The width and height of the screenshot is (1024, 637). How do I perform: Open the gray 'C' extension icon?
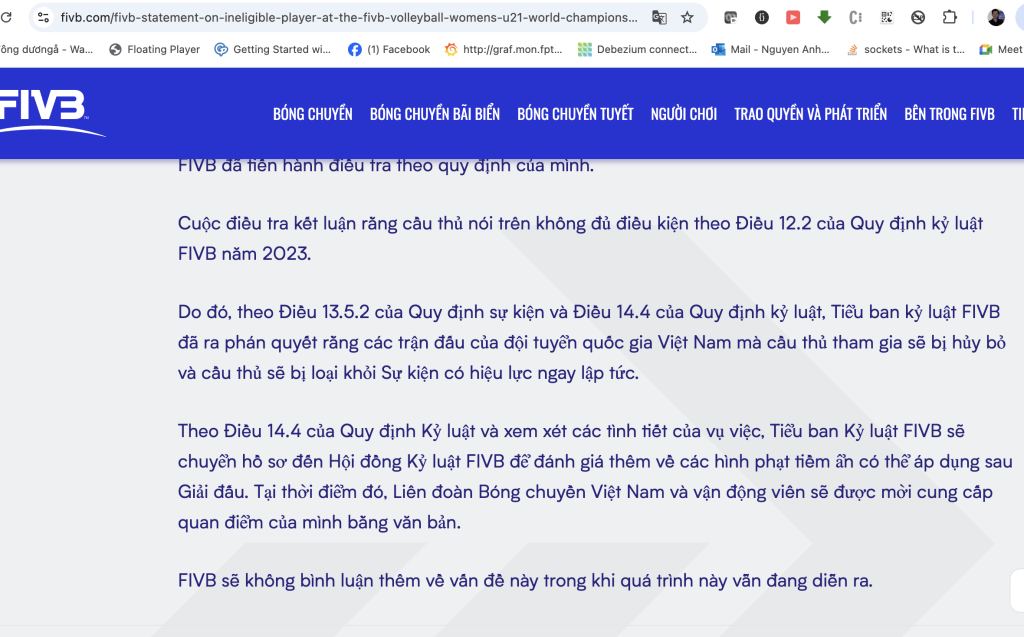point(855,18)
